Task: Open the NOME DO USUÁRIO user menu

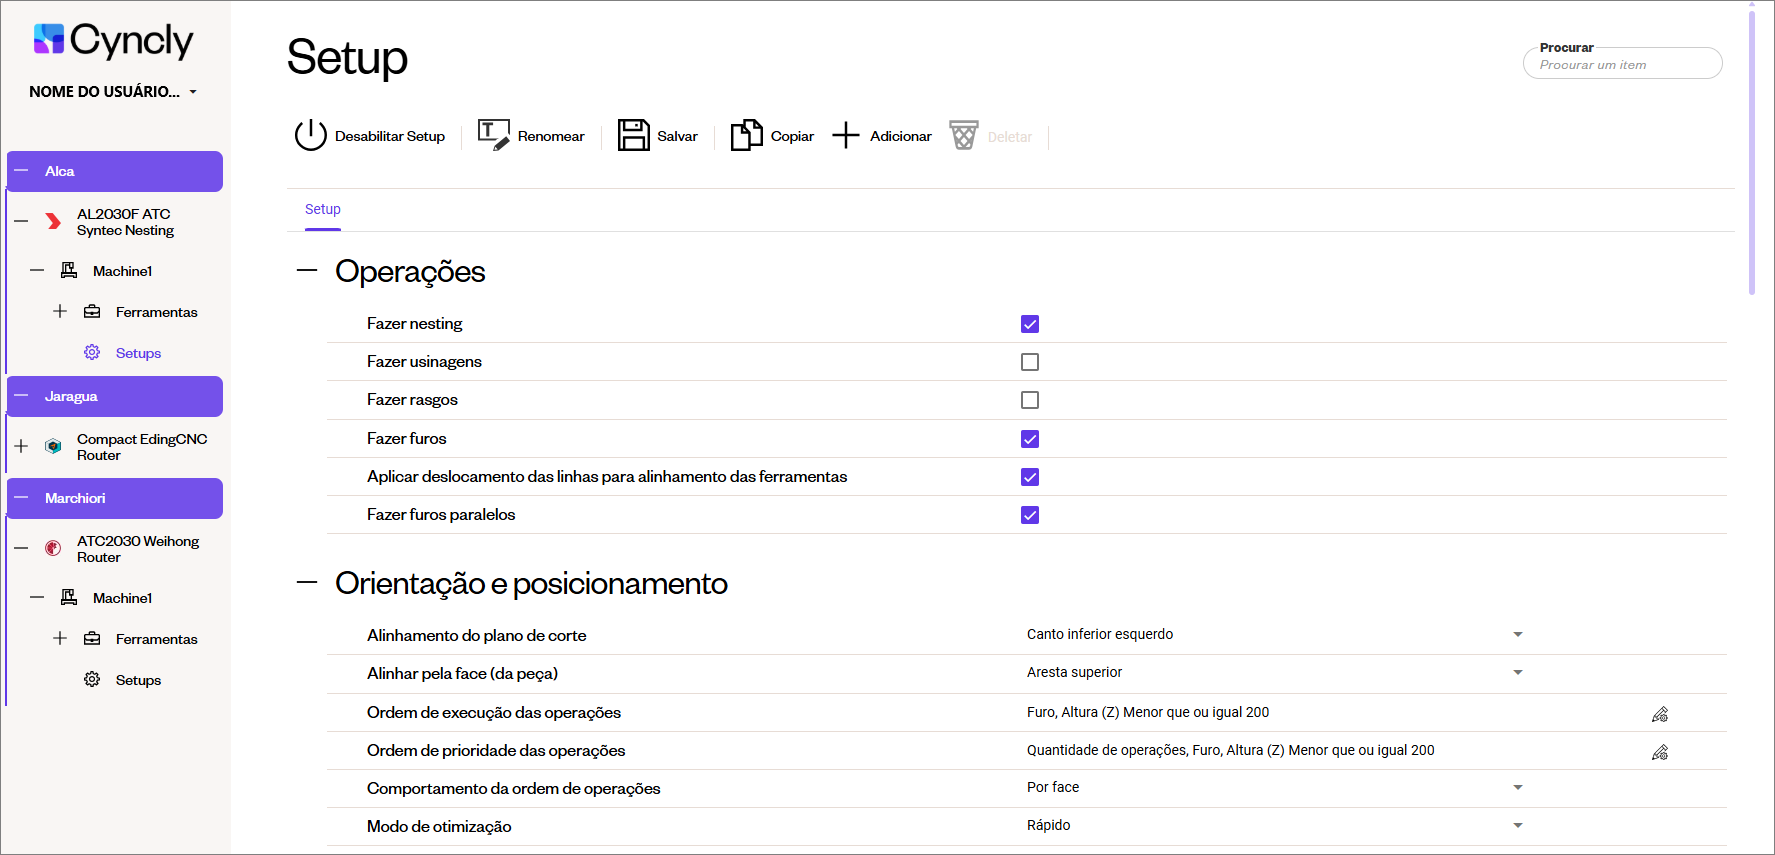Action: [x=112, y=92]
